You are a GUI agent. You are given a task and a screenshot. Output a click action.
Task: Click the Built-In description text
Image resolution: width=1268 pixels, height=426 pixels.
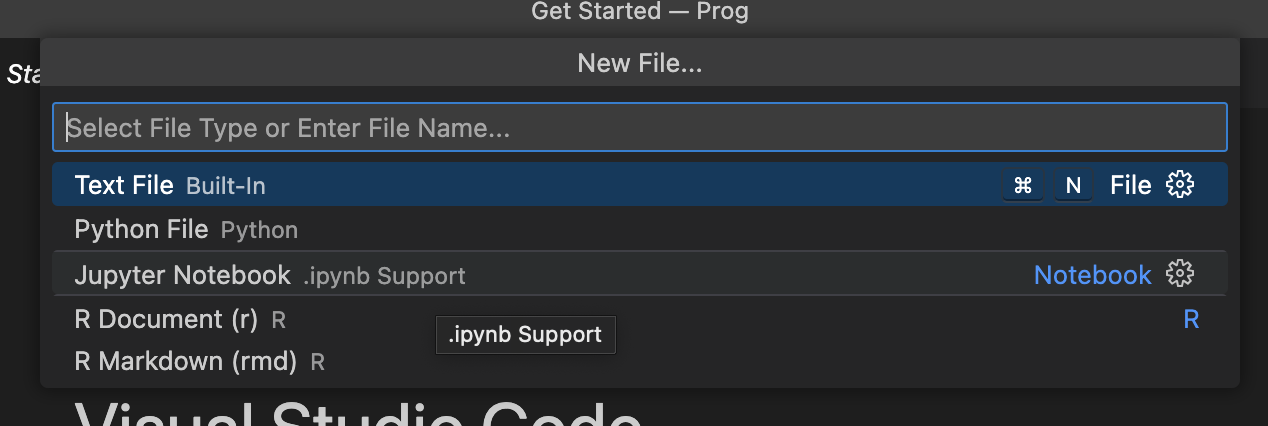[226, 186]
